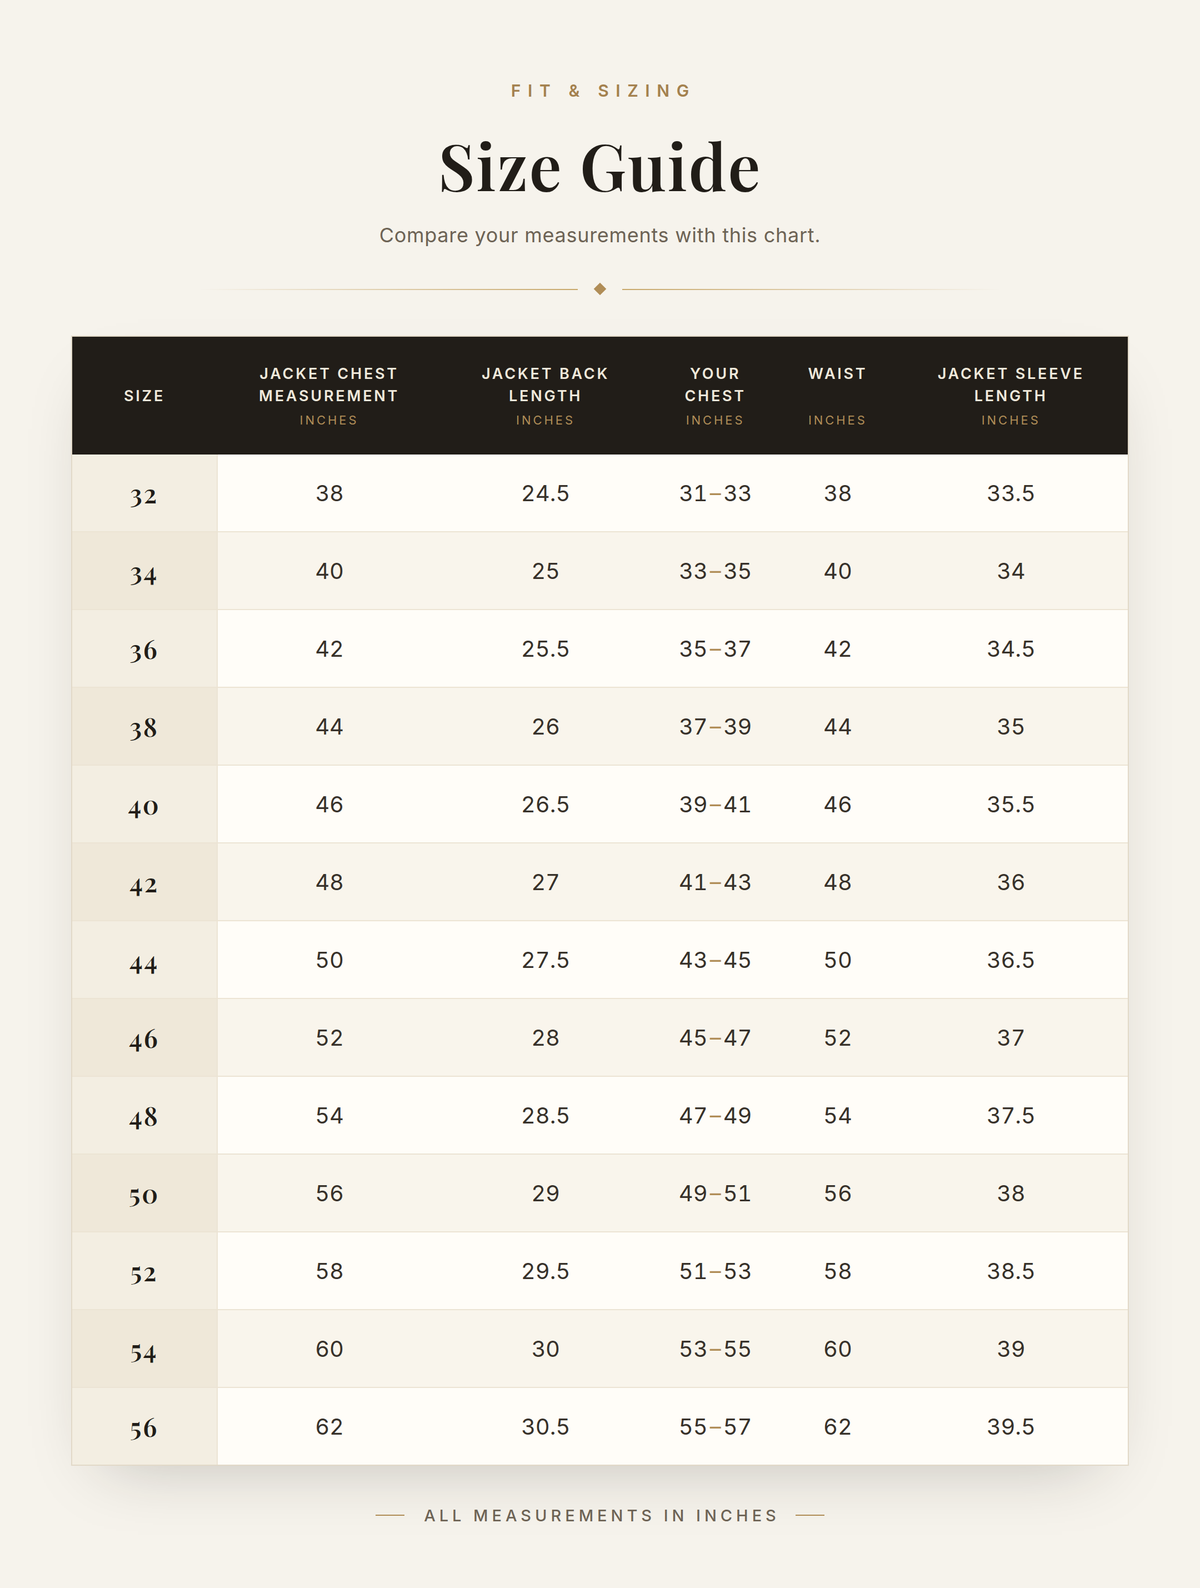The image size is (1200, 1588).
Task: Click the Jacket Chest Measurement header
Action: click(x=329, y=396)
